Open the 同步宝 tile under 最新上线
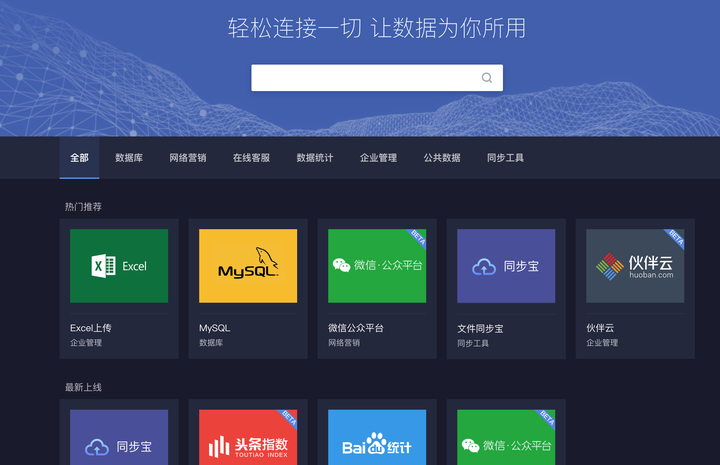 (x=119, y=437)
